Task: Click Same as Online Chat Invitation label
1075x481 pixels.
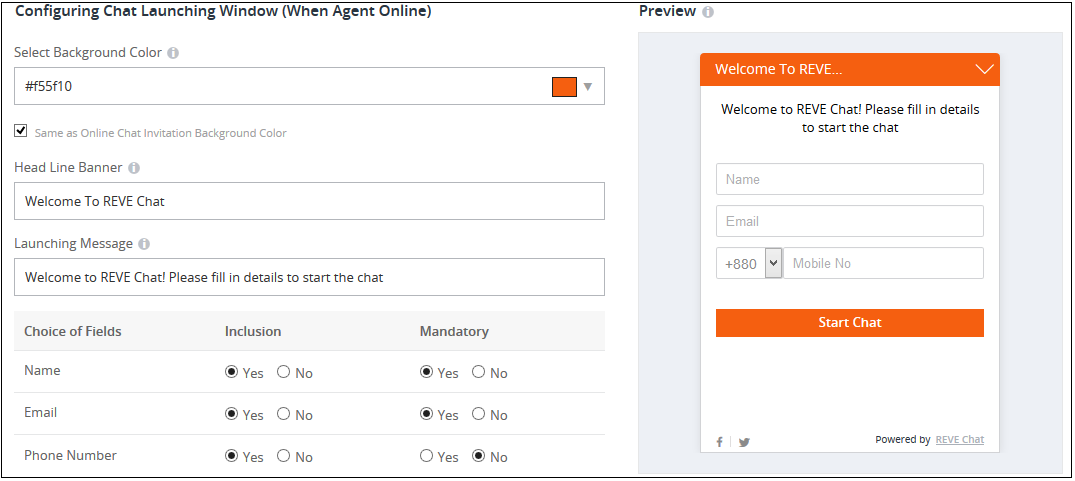Action: tap(160, 133)
